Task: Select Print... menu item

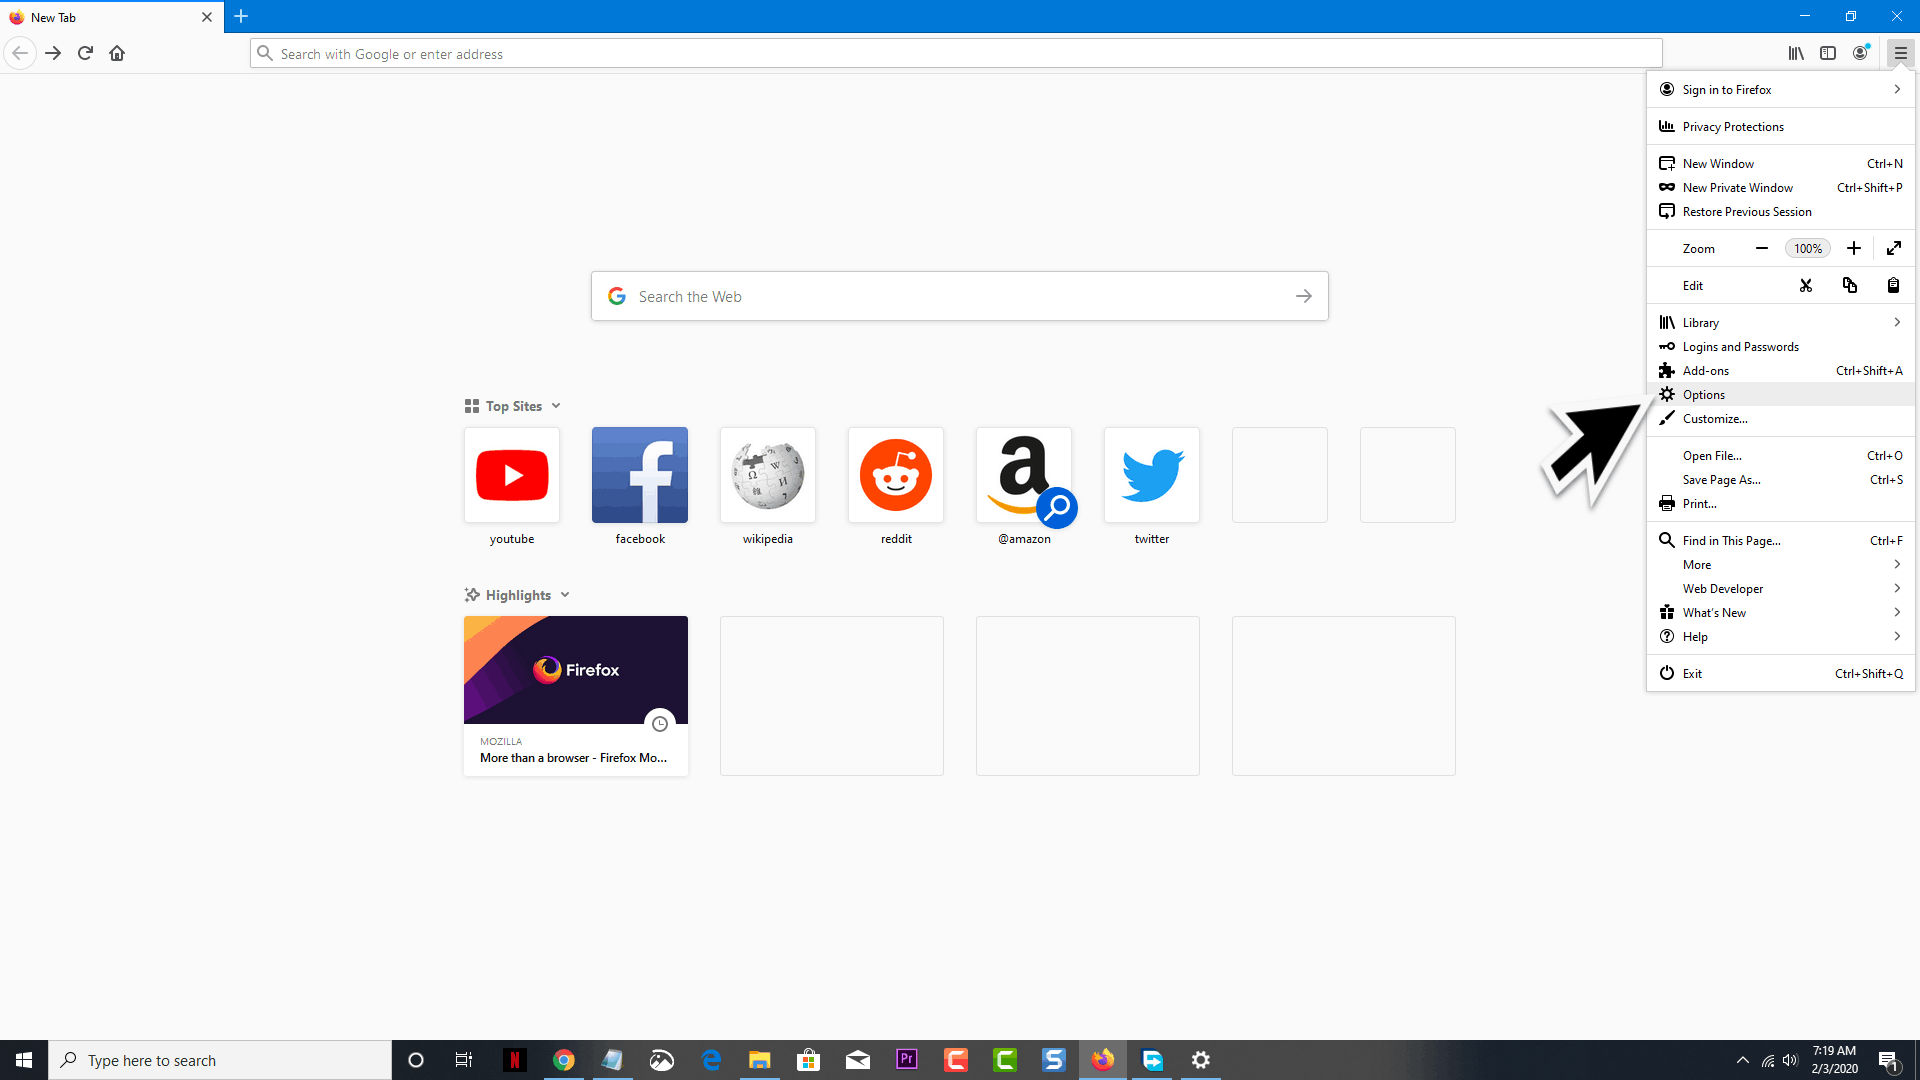Action: (1781, 504)
